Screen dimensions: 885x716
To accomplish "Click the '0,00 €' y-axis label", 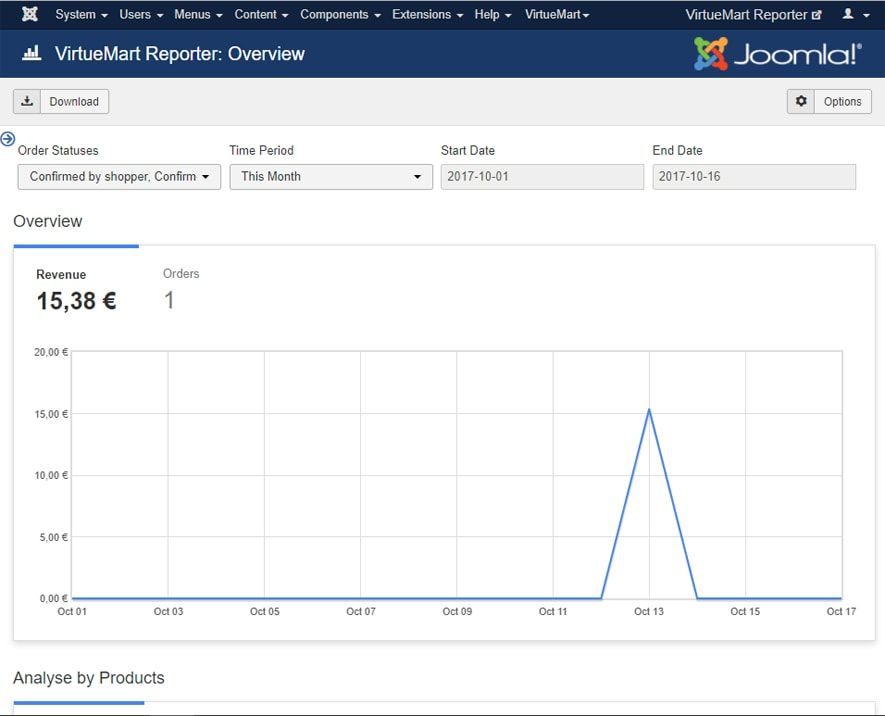I will pos(54,599).
